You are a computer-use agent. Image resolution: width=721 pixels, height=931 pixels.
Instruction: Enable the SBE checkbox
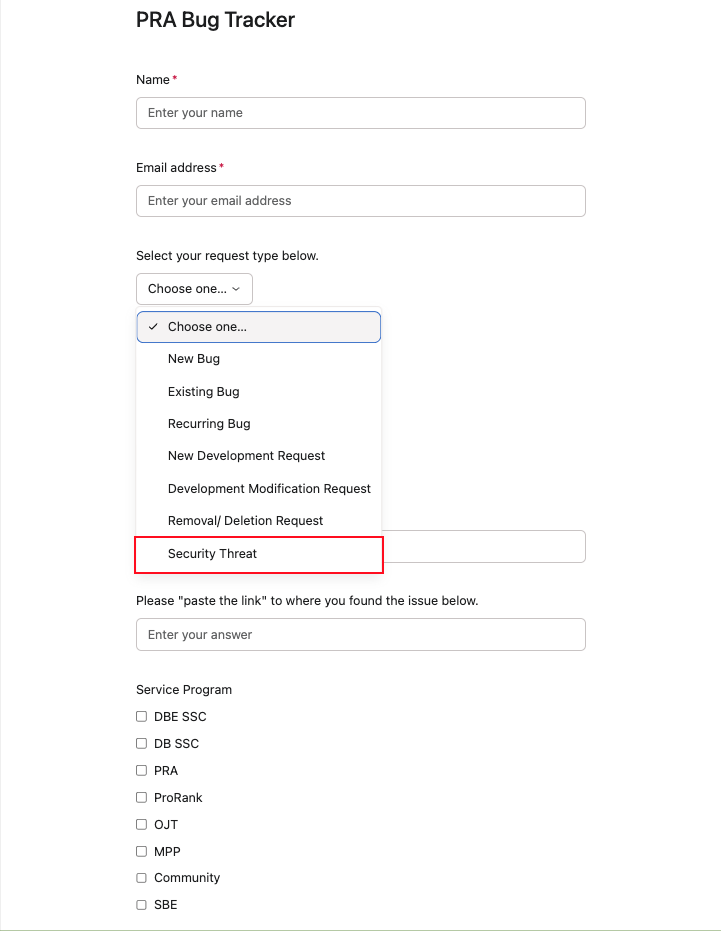141,905
